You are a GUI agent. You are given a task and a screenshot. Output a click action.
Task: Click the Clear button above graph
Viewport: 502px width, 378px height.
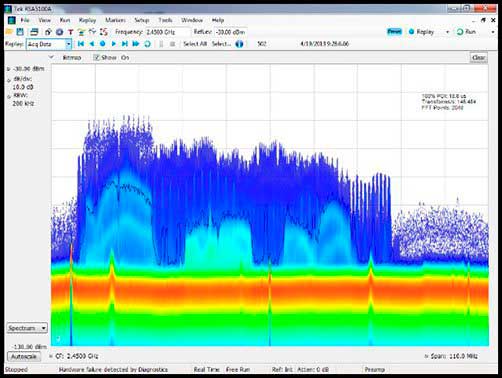[479, 57]
